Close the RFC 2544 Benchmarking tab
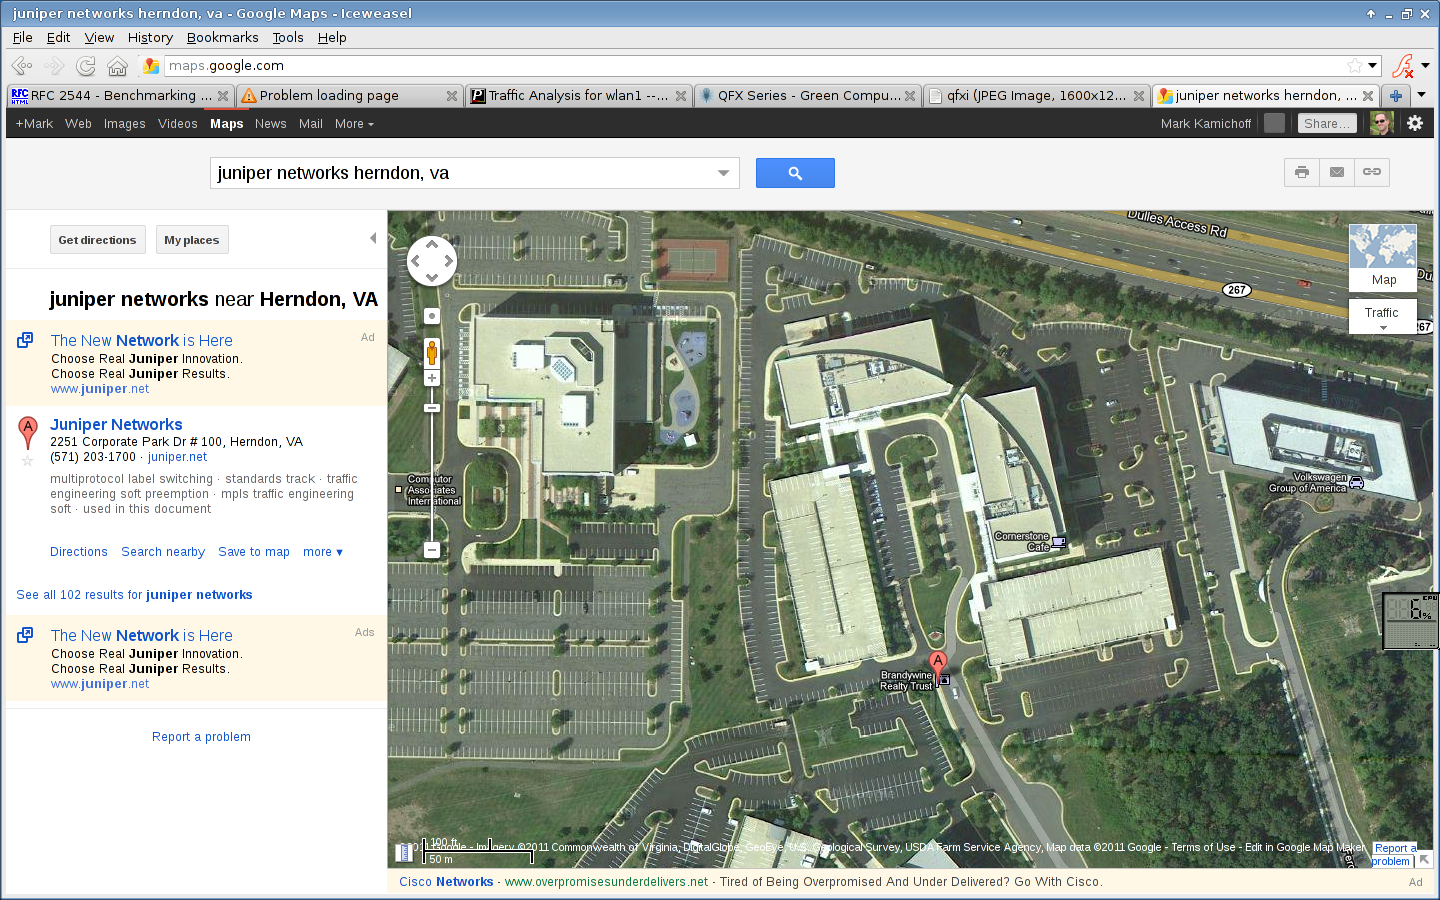This screenshot has width=1440, height=900. (x=222, y=96)
